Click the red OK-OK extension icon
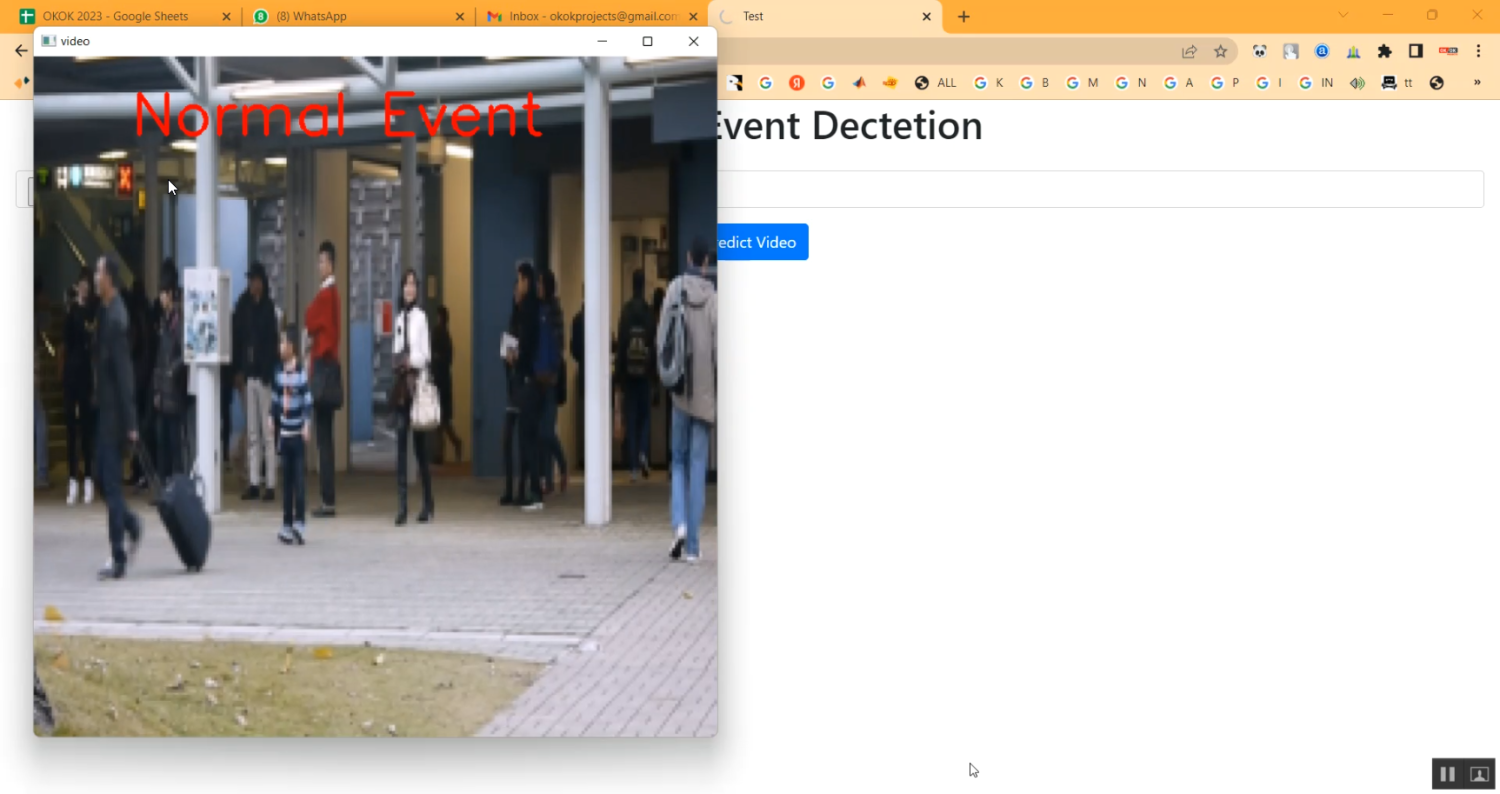Screen dimensions: 1500x794 [1448, 51]
